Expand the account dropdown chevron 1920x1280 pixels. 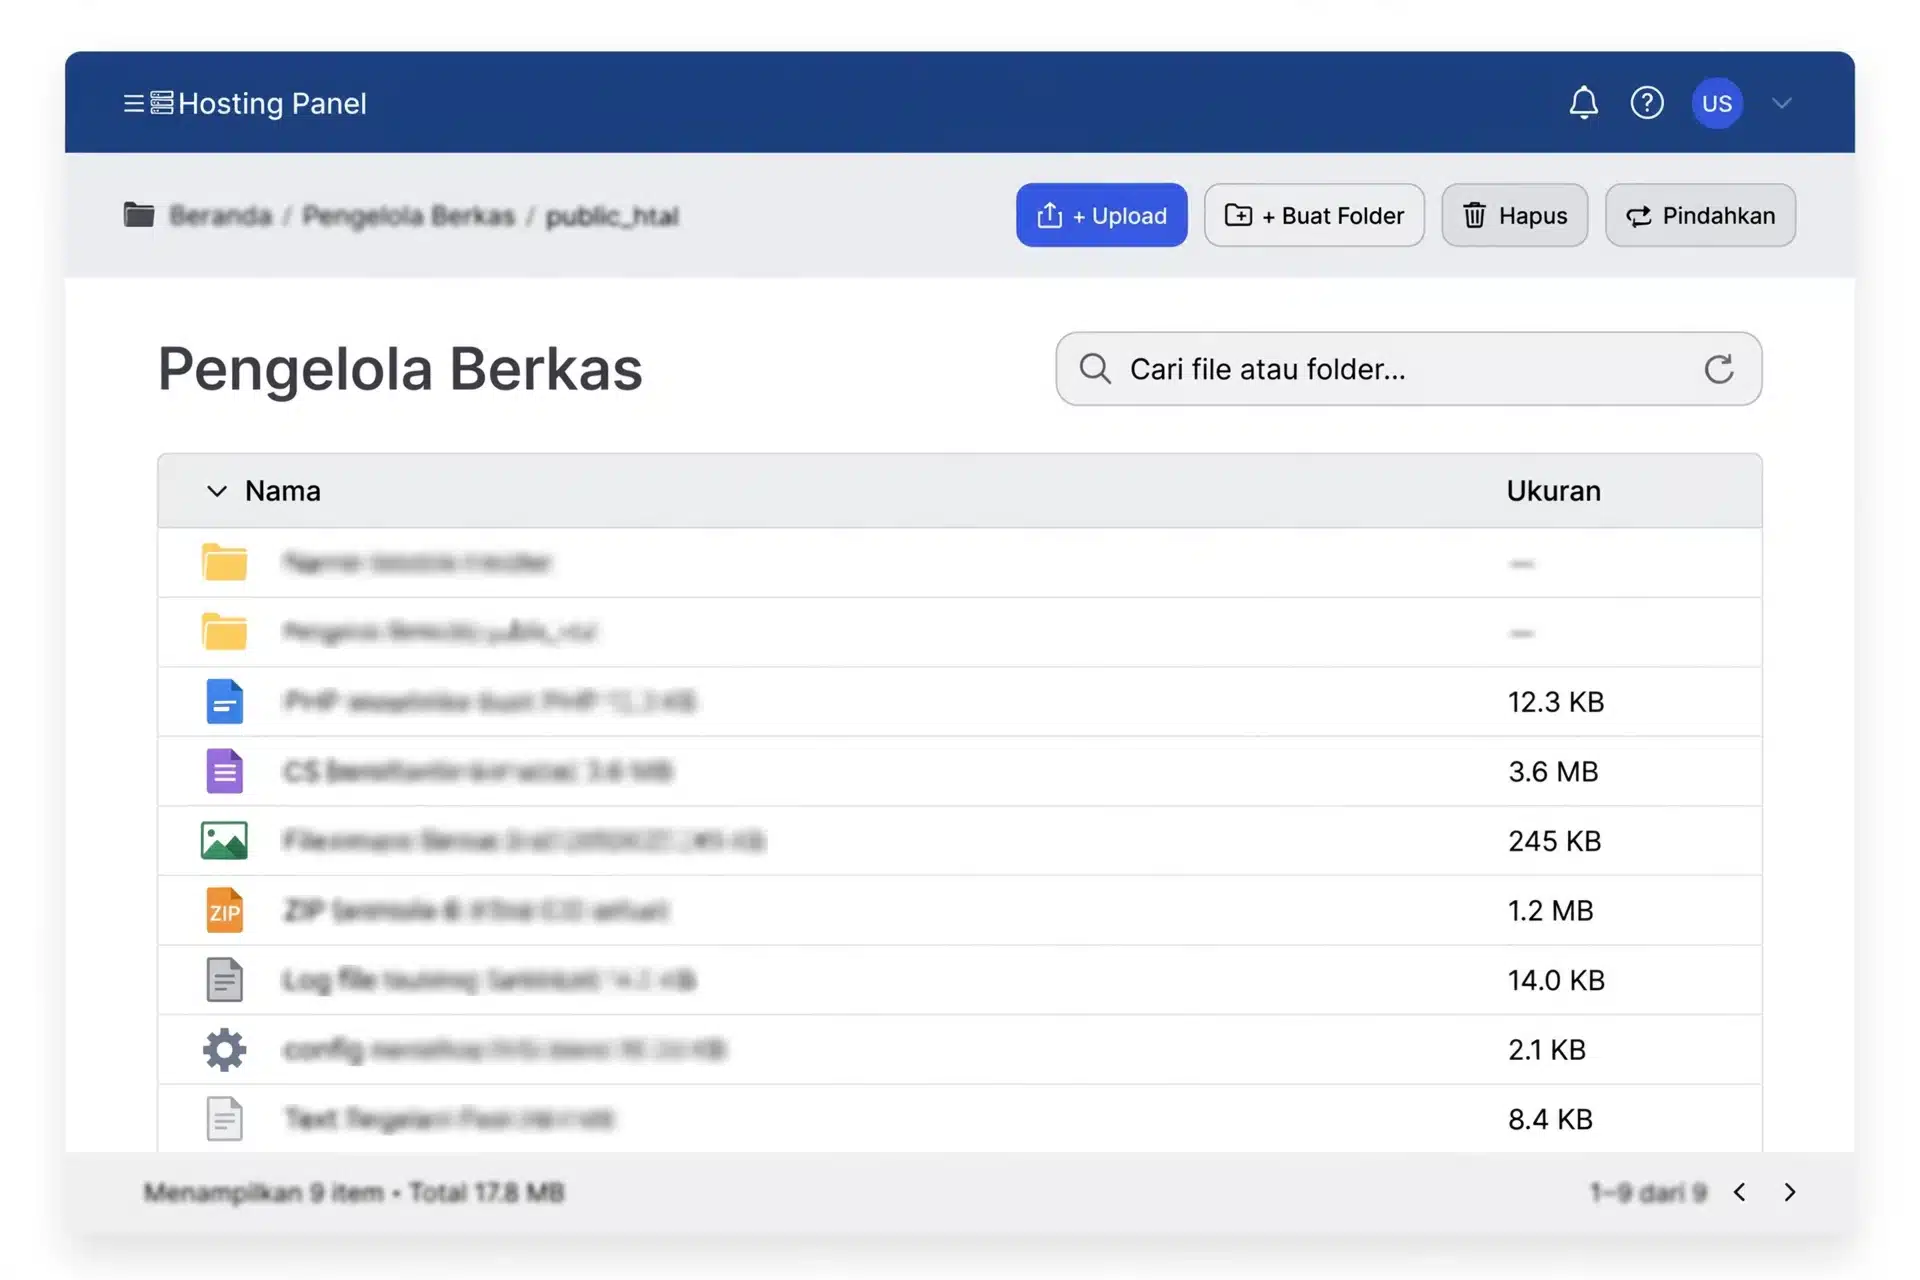(x=1781, y=103)
